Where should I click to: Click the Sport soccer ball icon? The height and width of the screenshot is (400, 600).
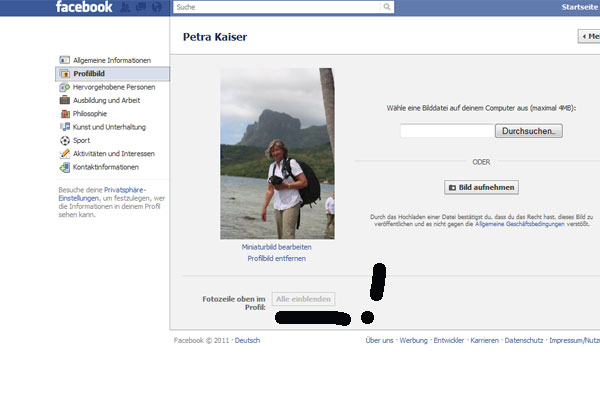(65, 141)
